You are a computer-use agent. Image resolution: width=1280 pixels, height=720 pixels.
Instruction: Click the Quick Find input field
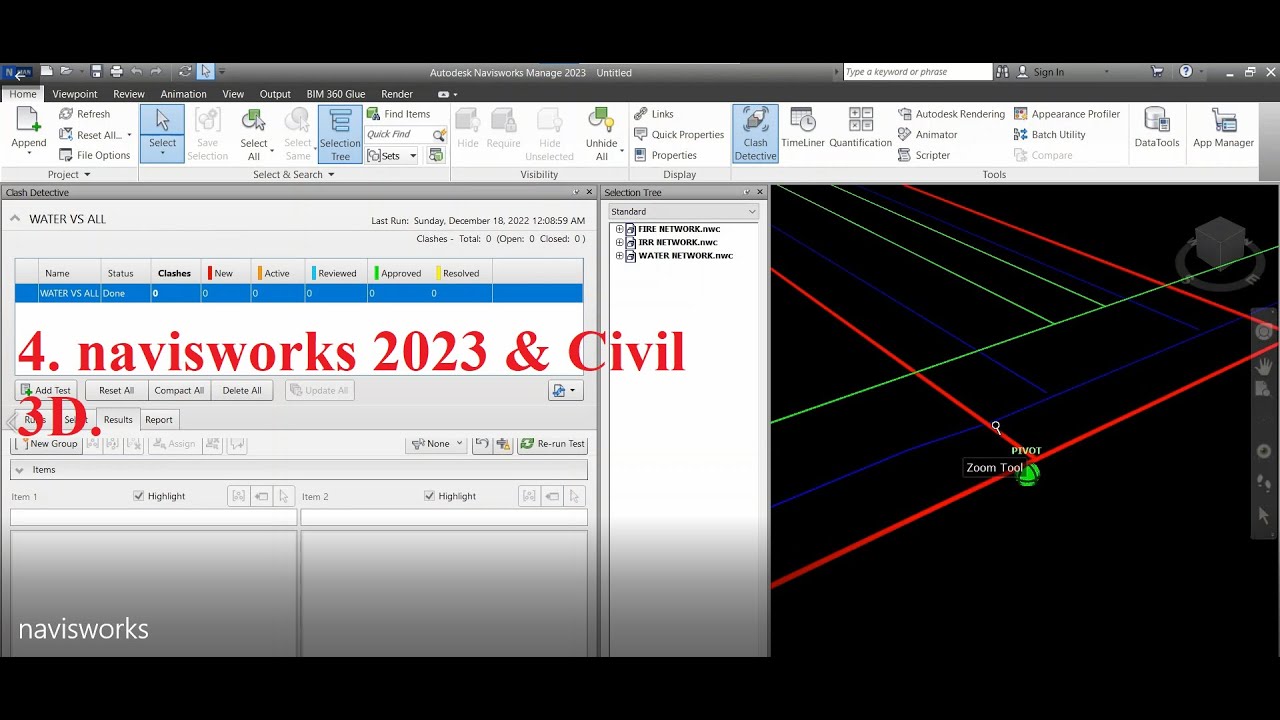pos(398,135)
